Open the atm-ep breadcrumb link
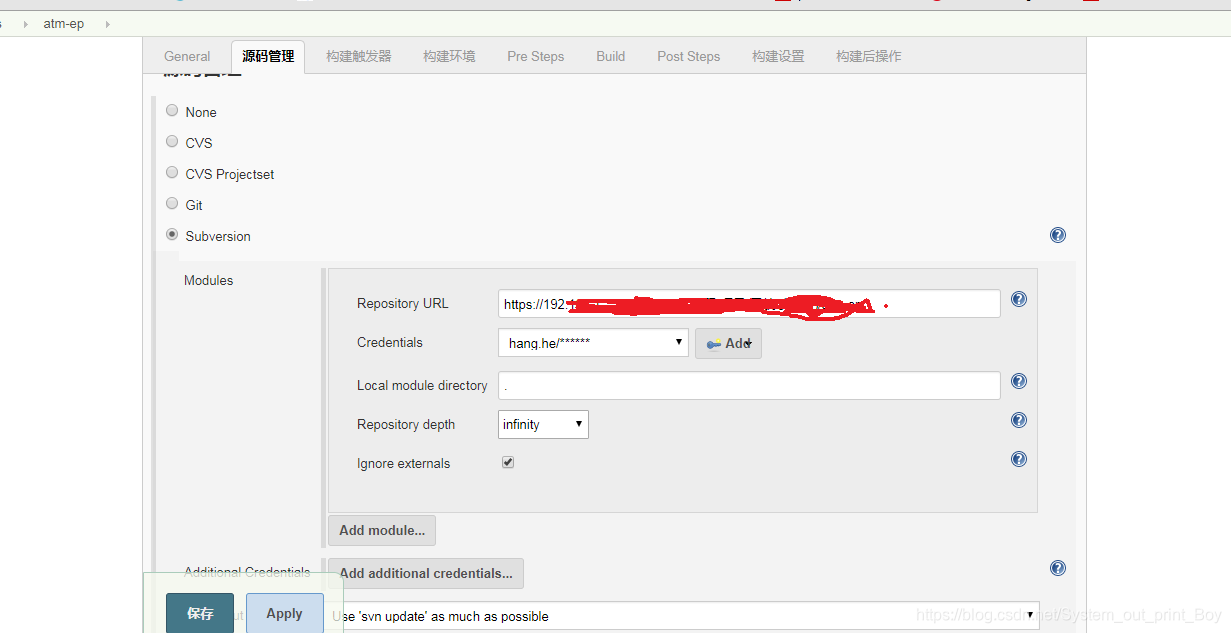1231x633 pixels. (64, 24)
